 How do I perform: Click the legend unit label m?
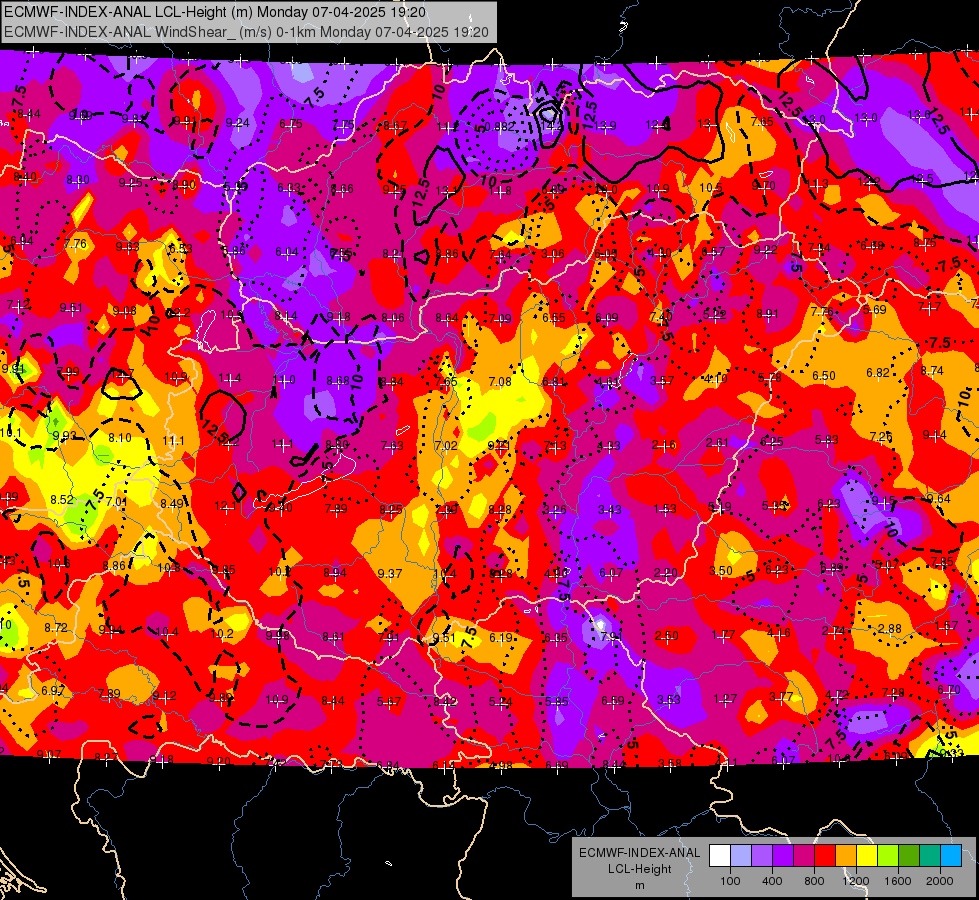click(639, 886)
